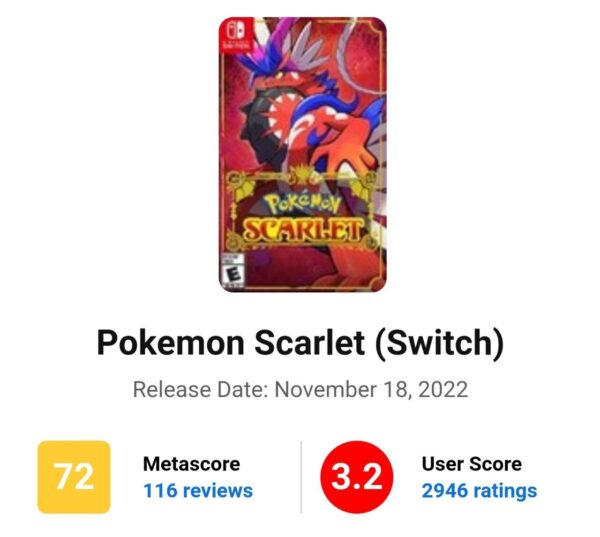Viewport: 600px width, 537px height.
Task: Click the User Score label
Action: pyautogui.click(x=472, y=464)
